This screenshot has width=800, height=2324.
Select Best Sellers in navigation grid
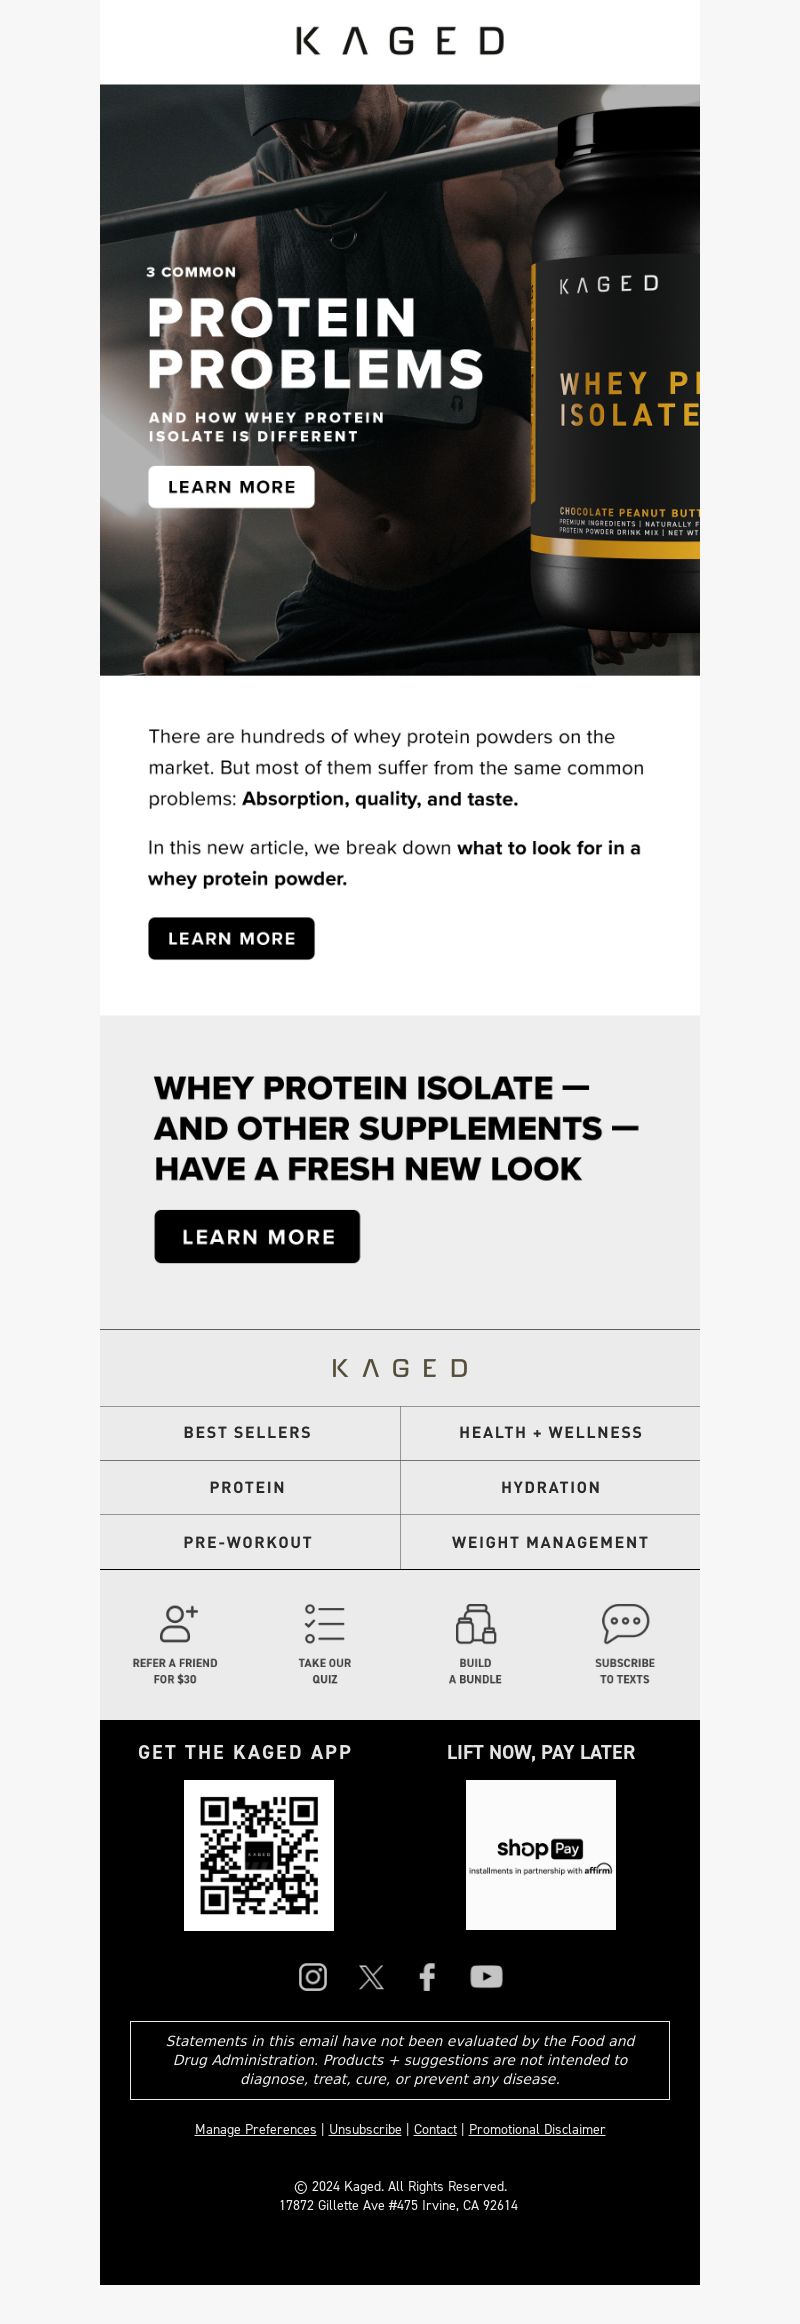(x=248, y=1433)
